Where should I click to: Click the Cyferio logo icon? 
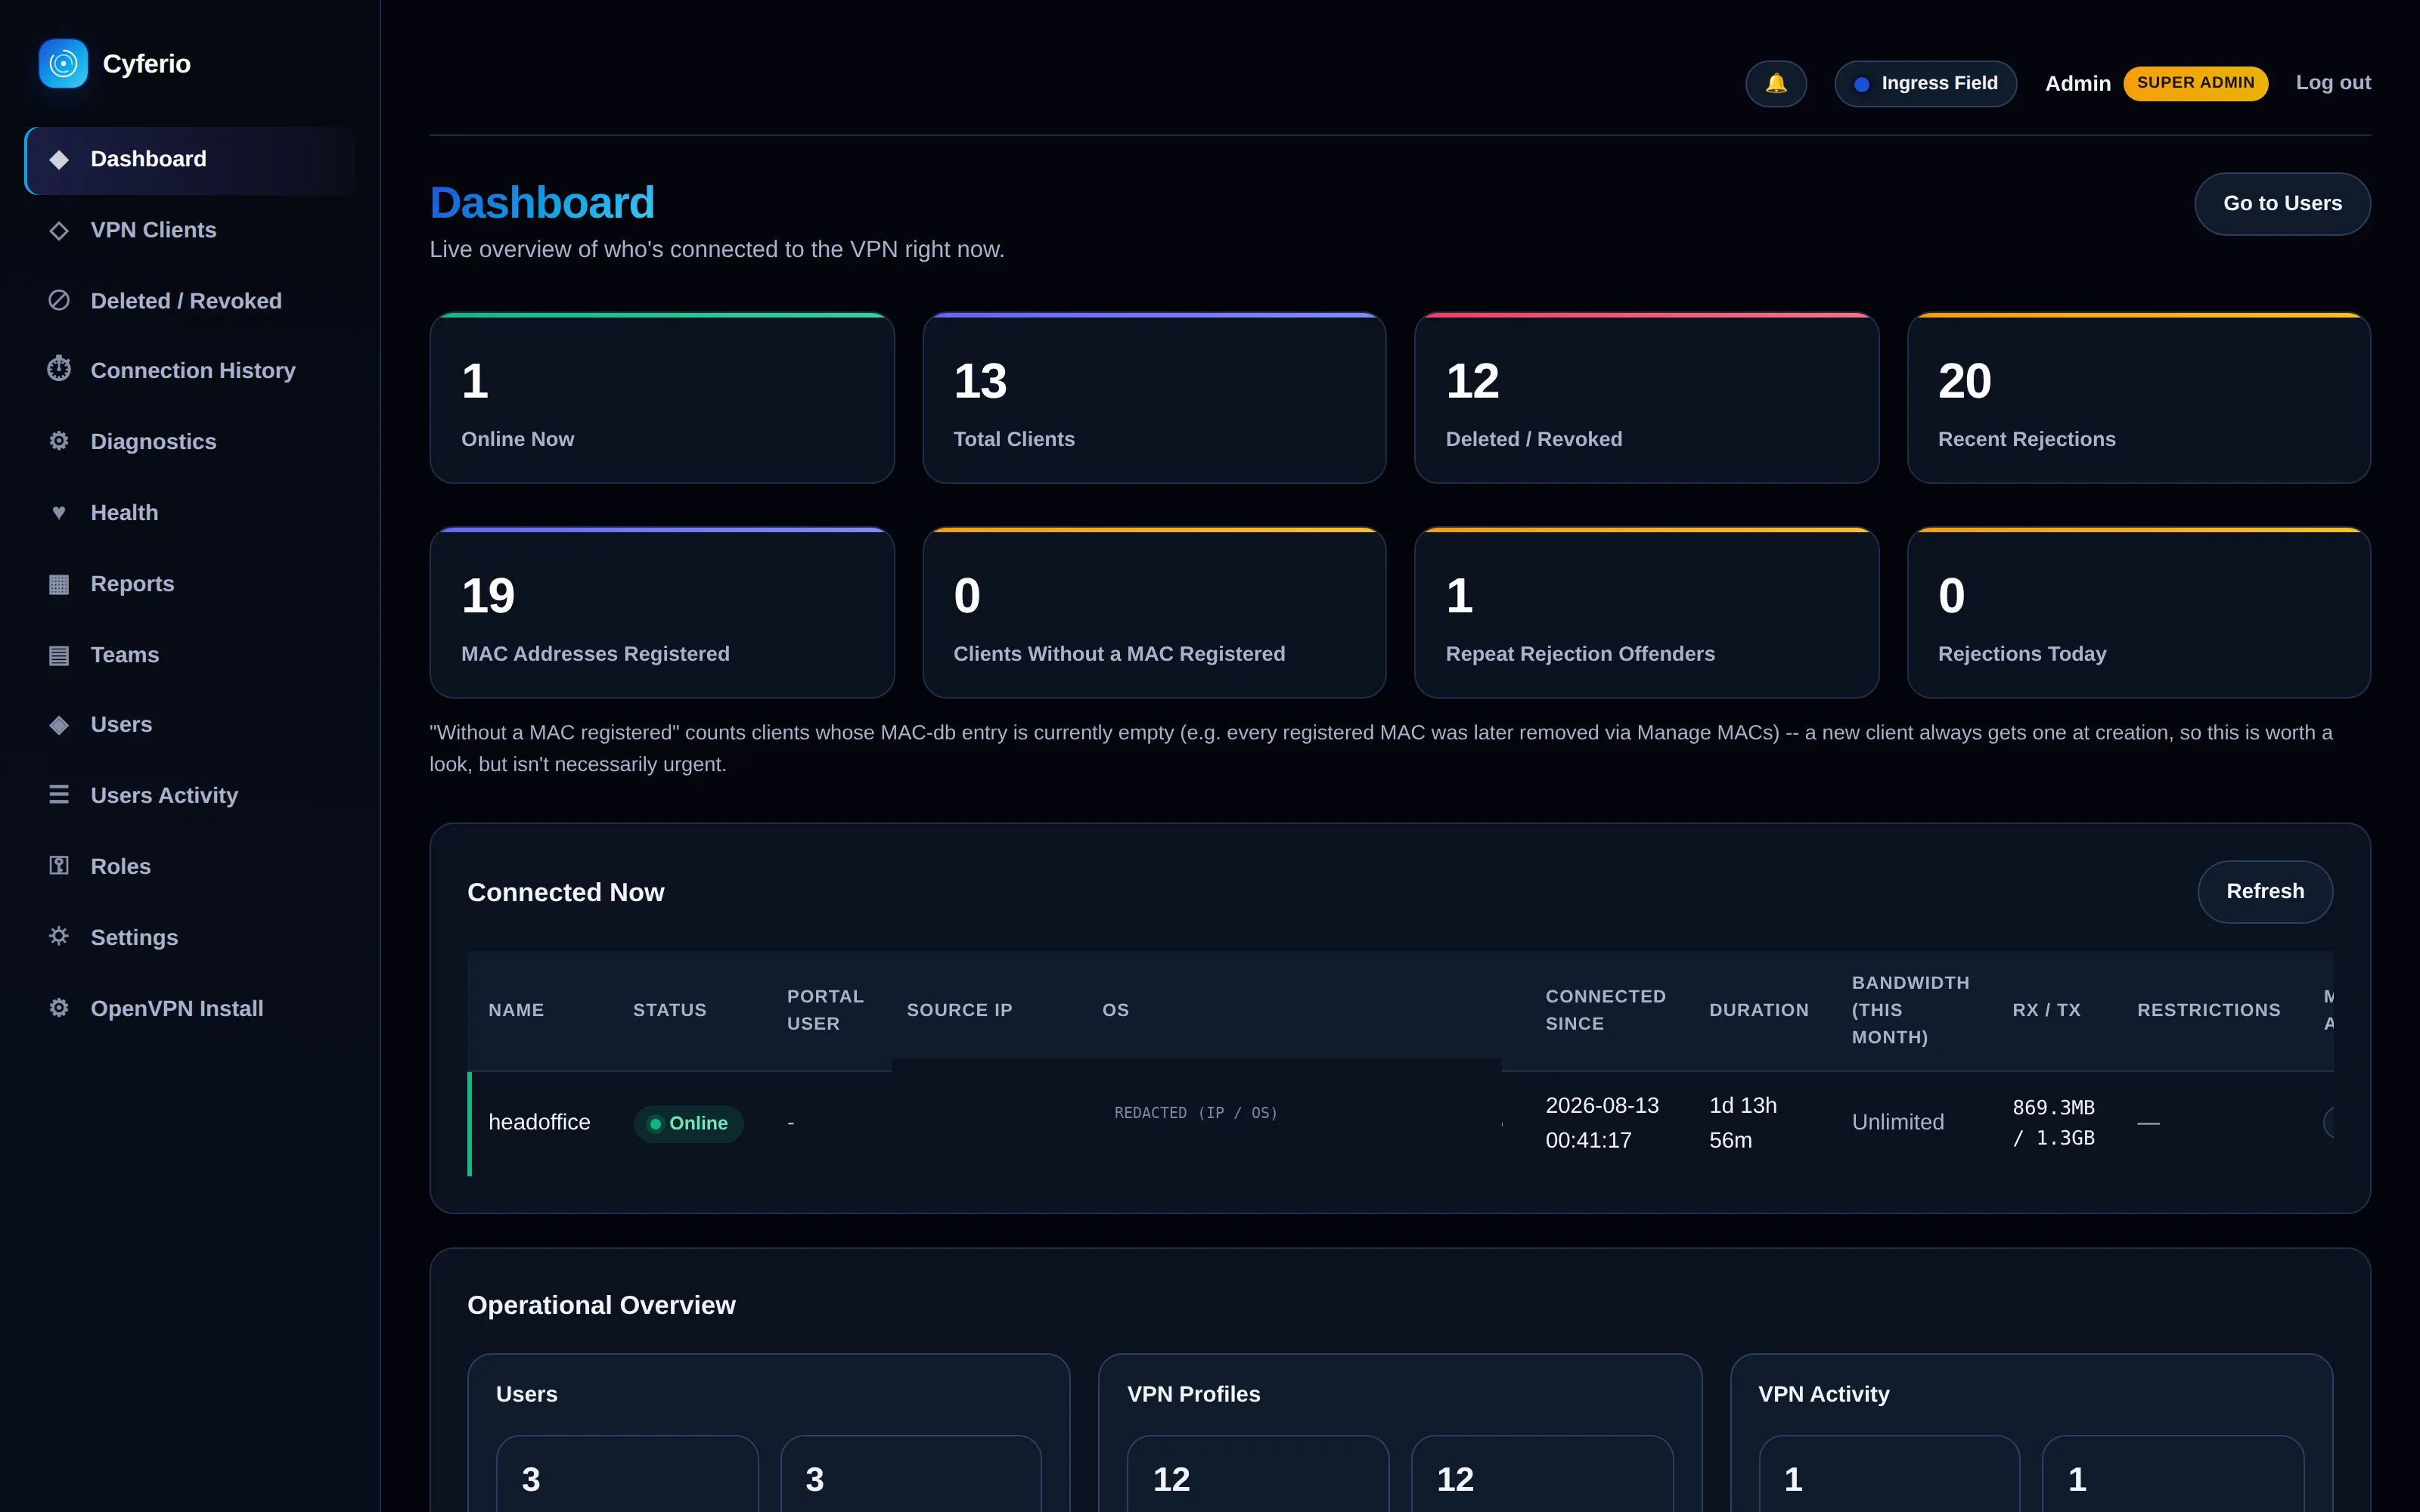(63, 64)
